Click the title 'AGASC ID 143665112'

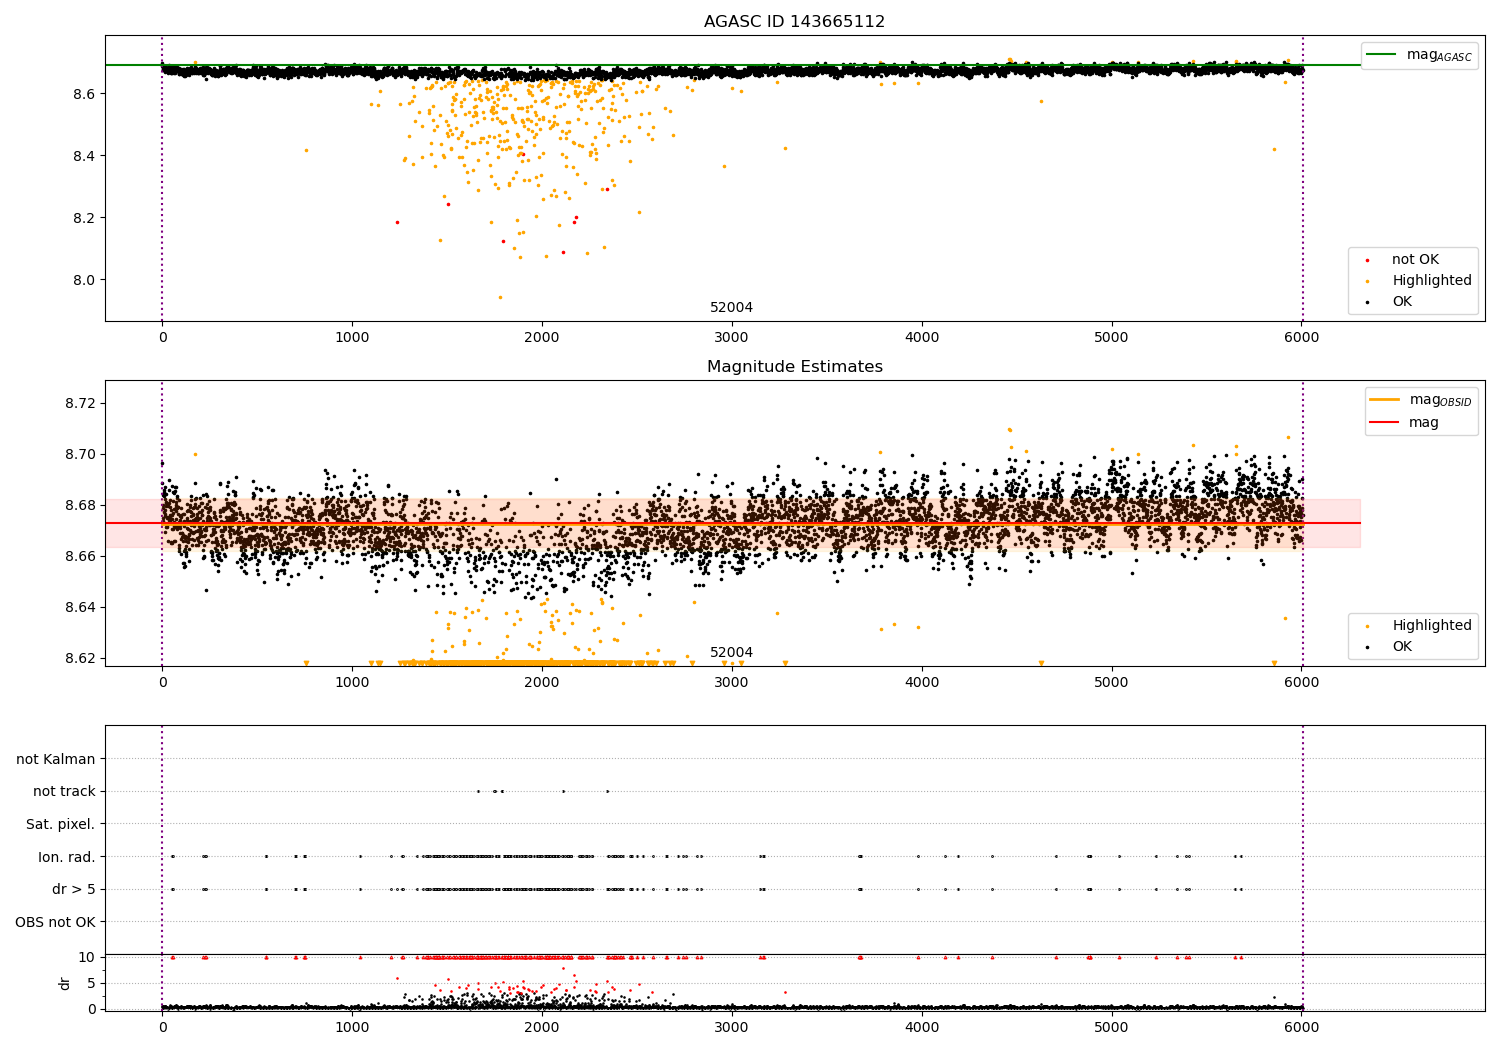pyautogui.click(x=794, y=22)
